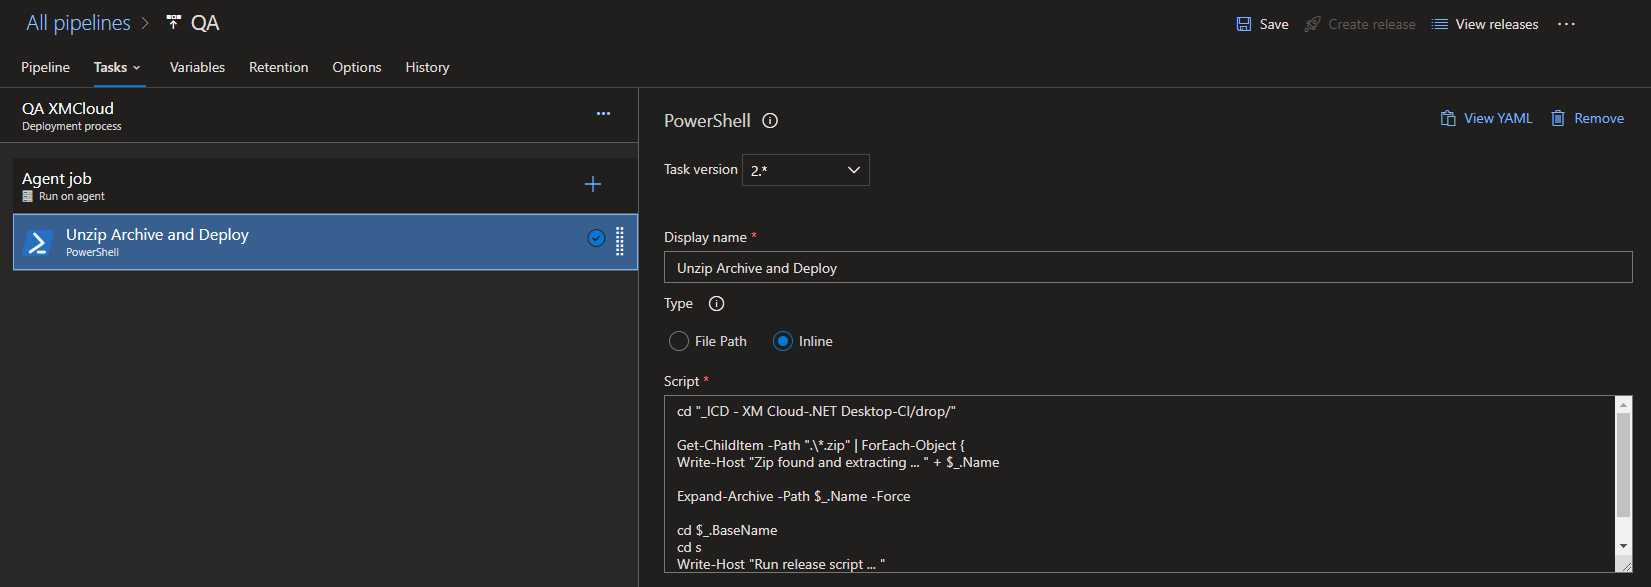Open the Task version dropdown

[x=806, y=170]
